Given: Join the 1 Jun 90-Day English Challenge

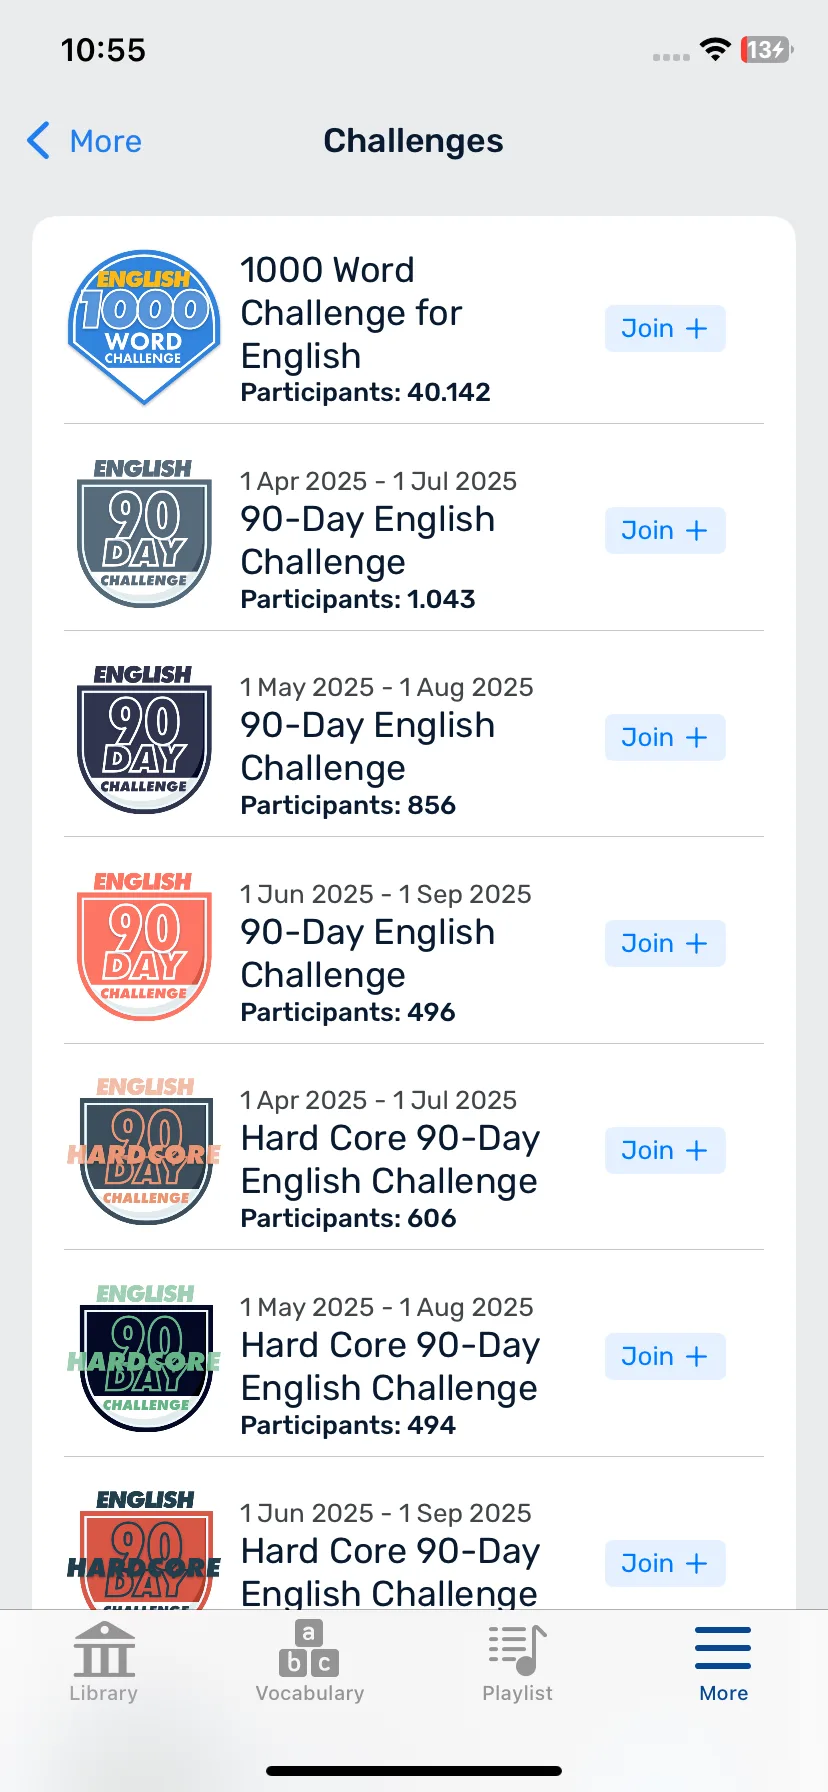Looking at the screenshot, I should [665, 944].
